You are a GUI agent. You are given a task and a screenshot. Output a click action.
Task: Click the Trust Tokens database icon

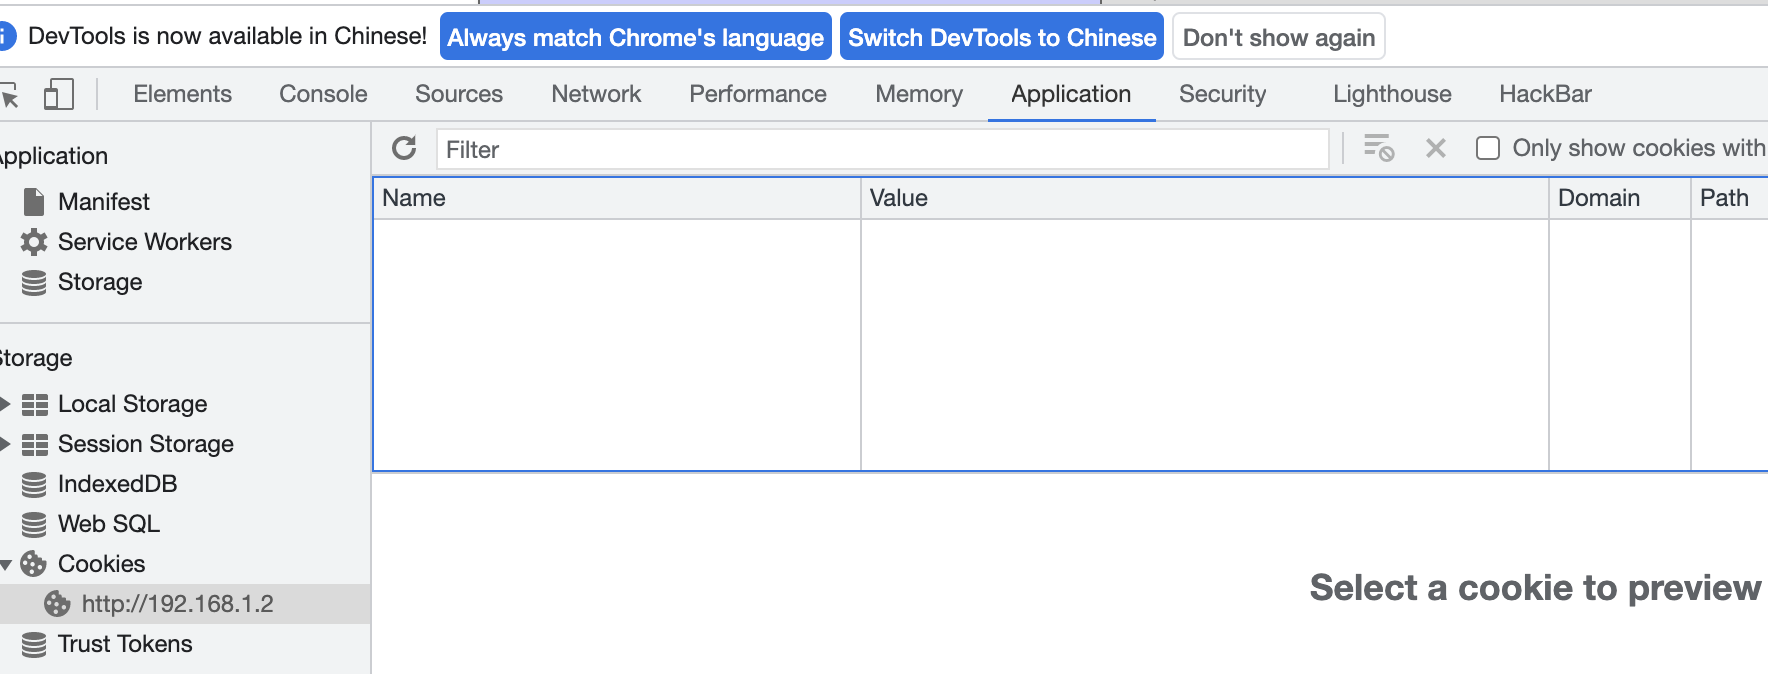point(34,645)
